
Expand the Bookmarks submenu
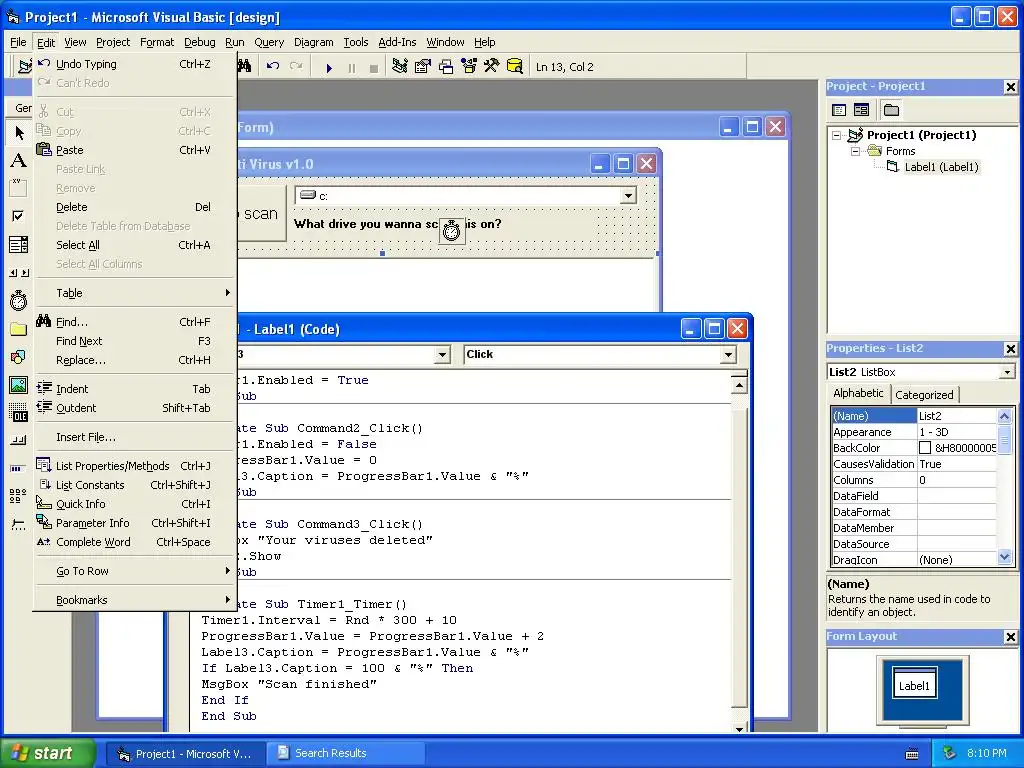click(x=135, y=600)
